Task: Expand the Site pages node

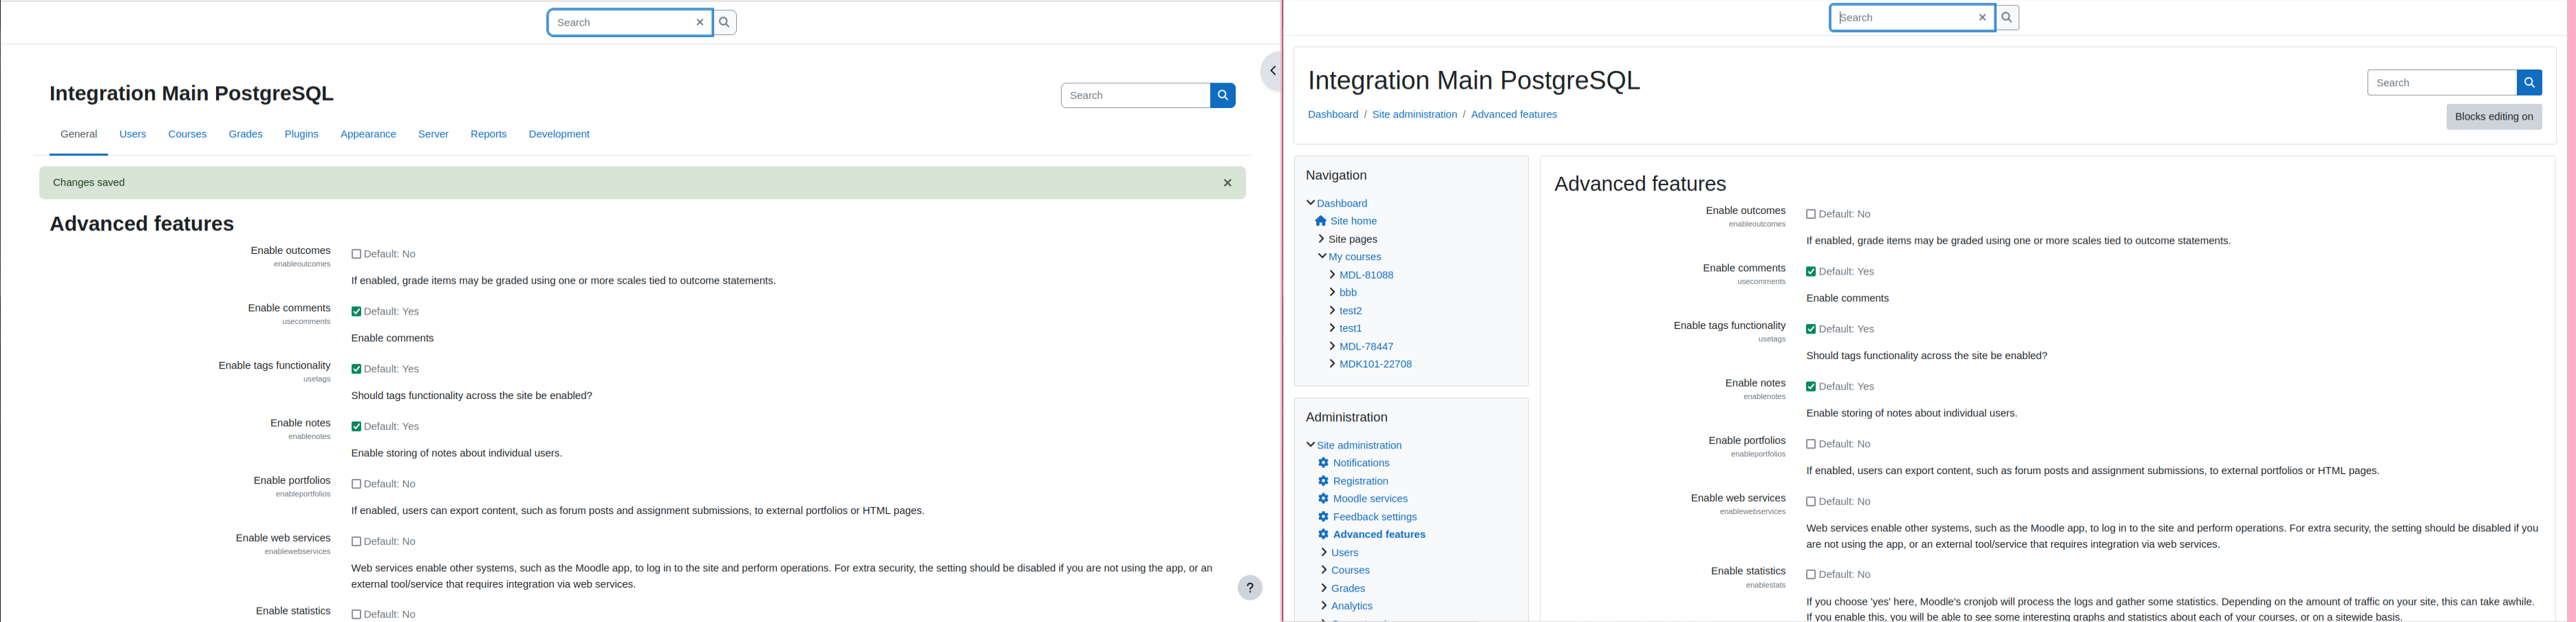Action: [x=1322, y=239]
